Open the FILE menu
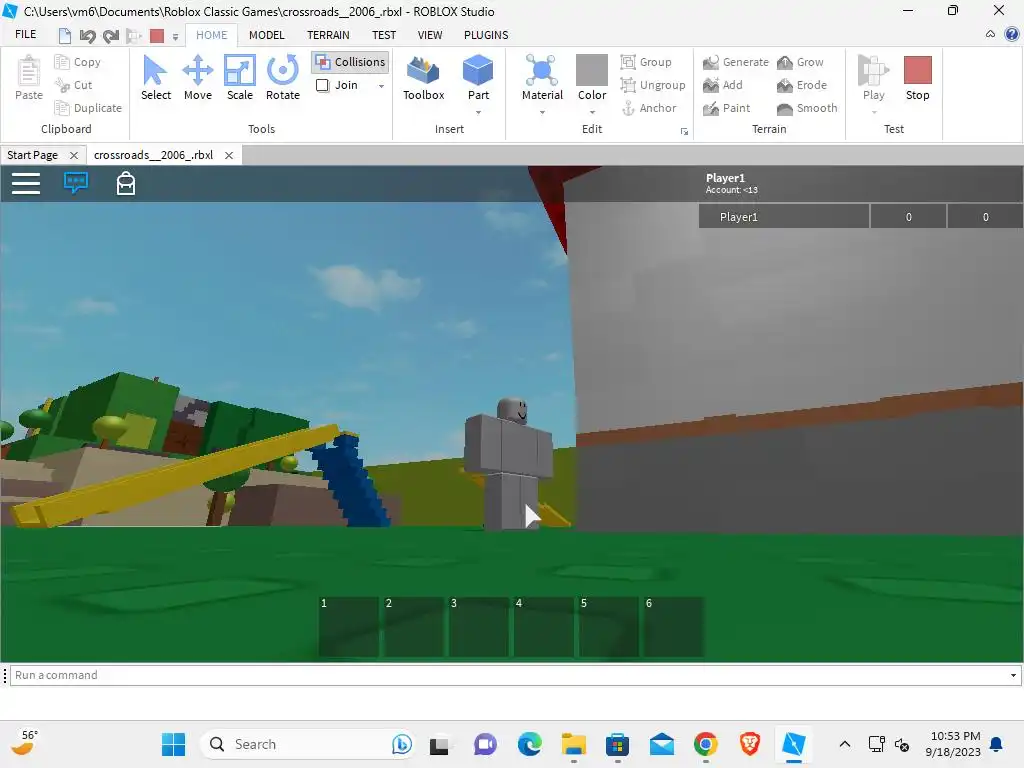Viewport: 1024px width, 768px height. (25, 34)
